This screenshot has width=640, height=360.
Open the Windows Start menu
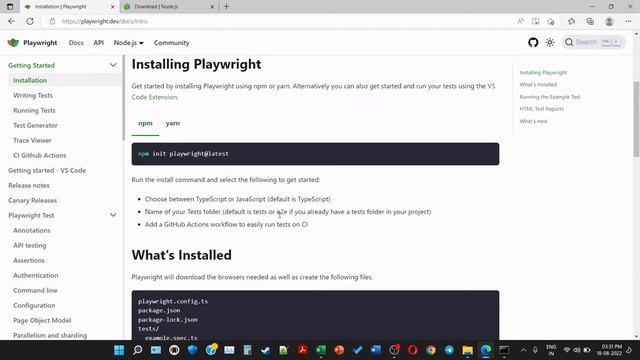pyautogui.click(x=119, y=350)
